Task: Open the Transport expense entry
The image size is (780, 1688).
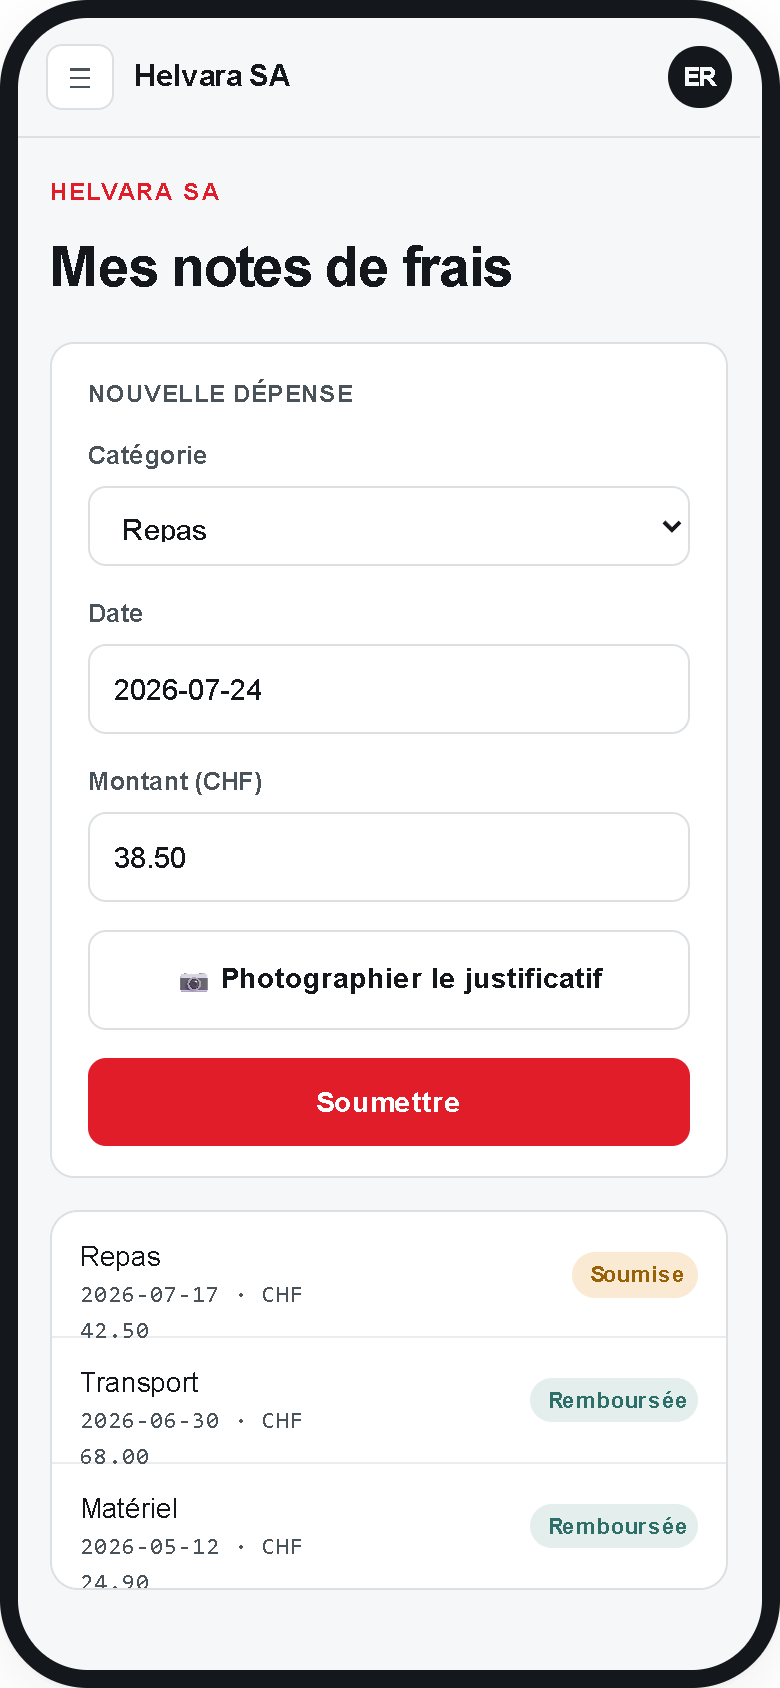Action: [x=389, y=1401]
